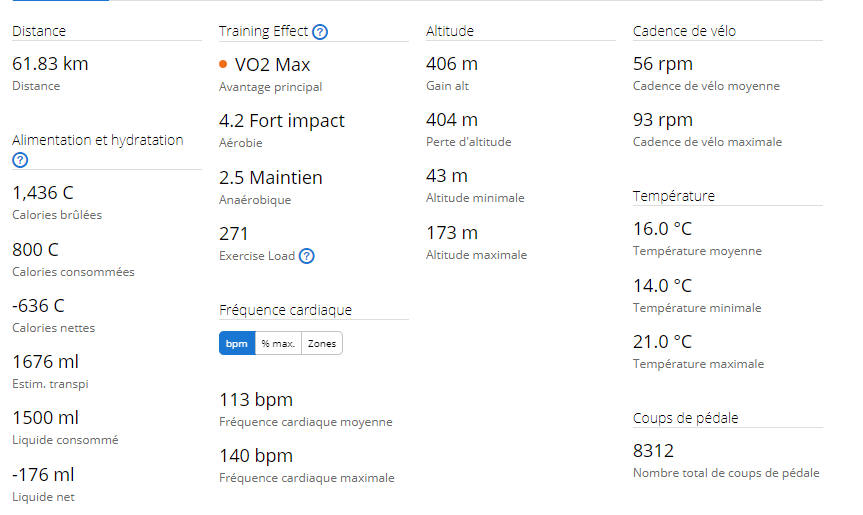Switch heart rate view to Zones
Screen dimensions: 863x515
point(322,343)
